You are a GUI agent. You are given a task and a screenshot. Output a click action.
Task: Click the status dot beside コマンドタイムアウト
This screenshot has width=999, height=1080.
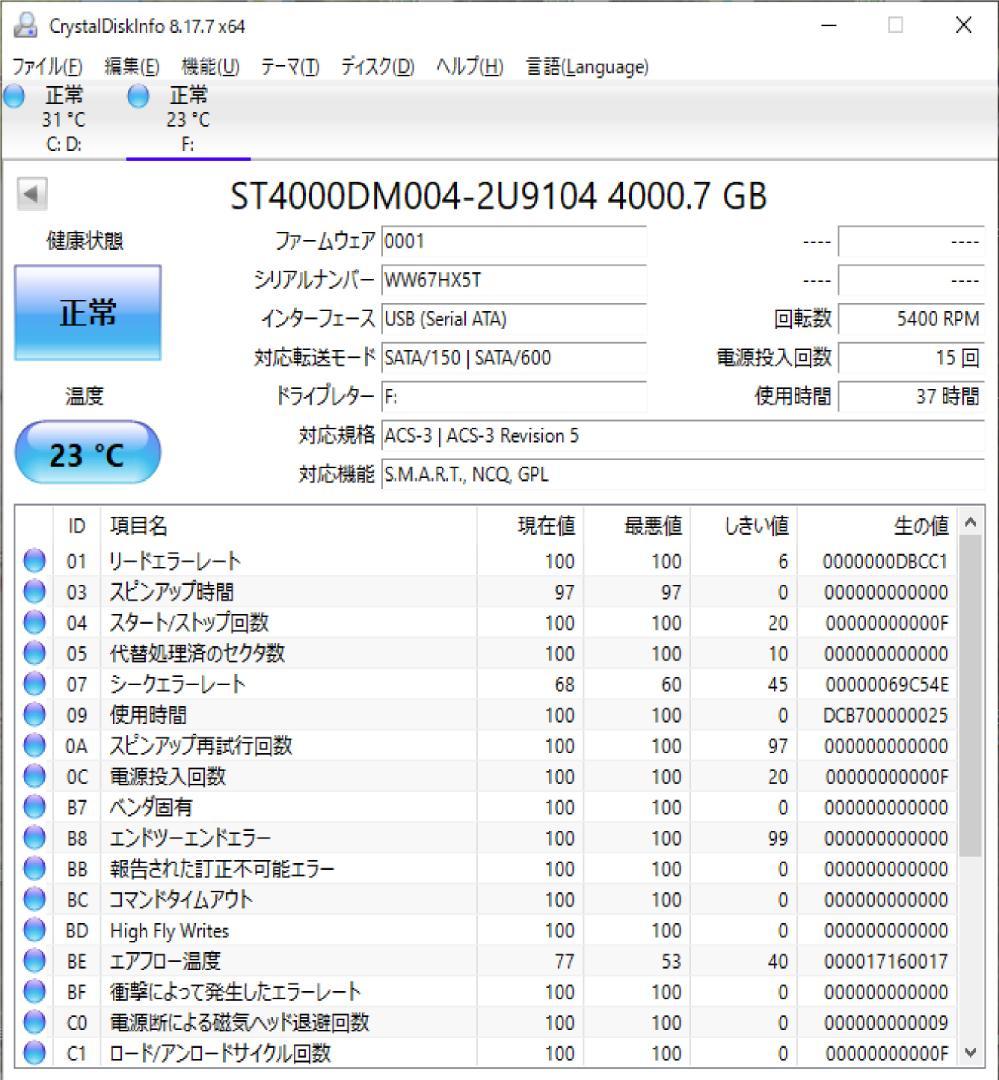tap(33, 900)
